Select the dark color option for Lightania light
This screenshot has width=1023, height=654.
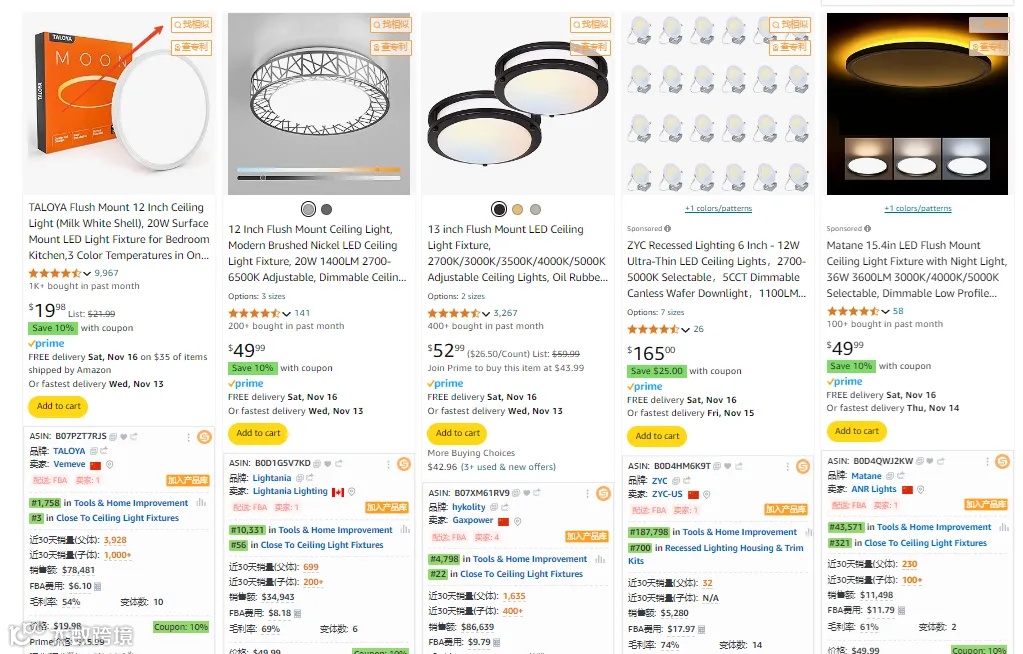coord(327,210)
